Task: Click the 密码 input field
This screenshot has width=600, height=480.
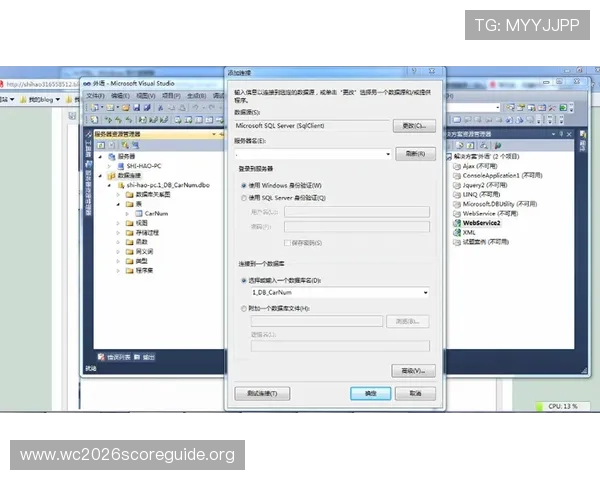Action: click(x=357, y=227)
